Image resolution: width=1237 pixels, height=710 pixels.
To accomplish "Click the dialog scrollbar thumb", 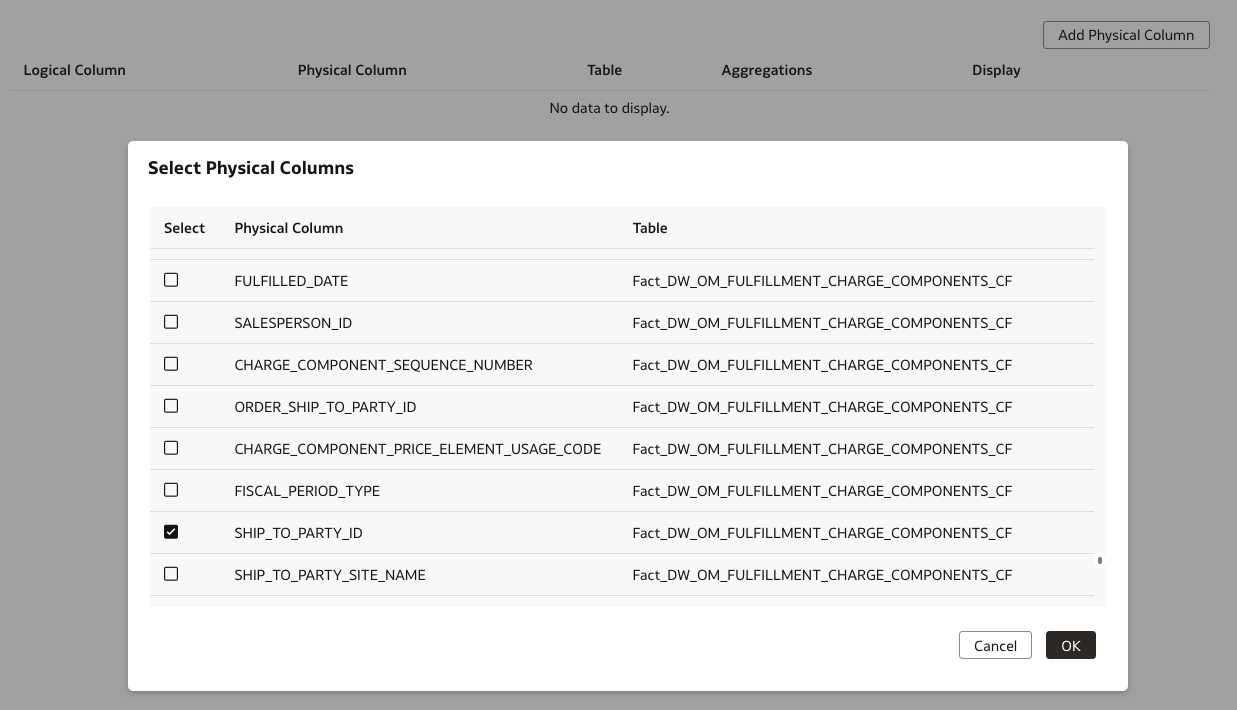I will pos(1100,562).
